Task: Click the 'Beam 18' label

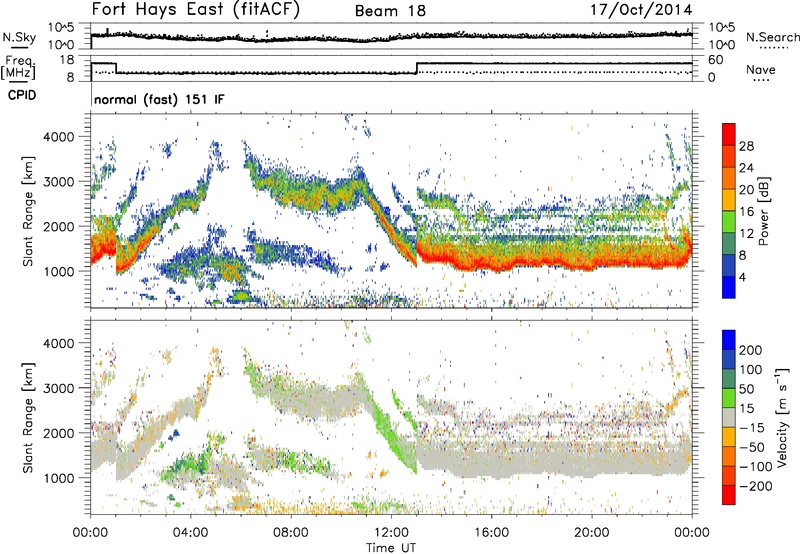Action: click(390, 11)
